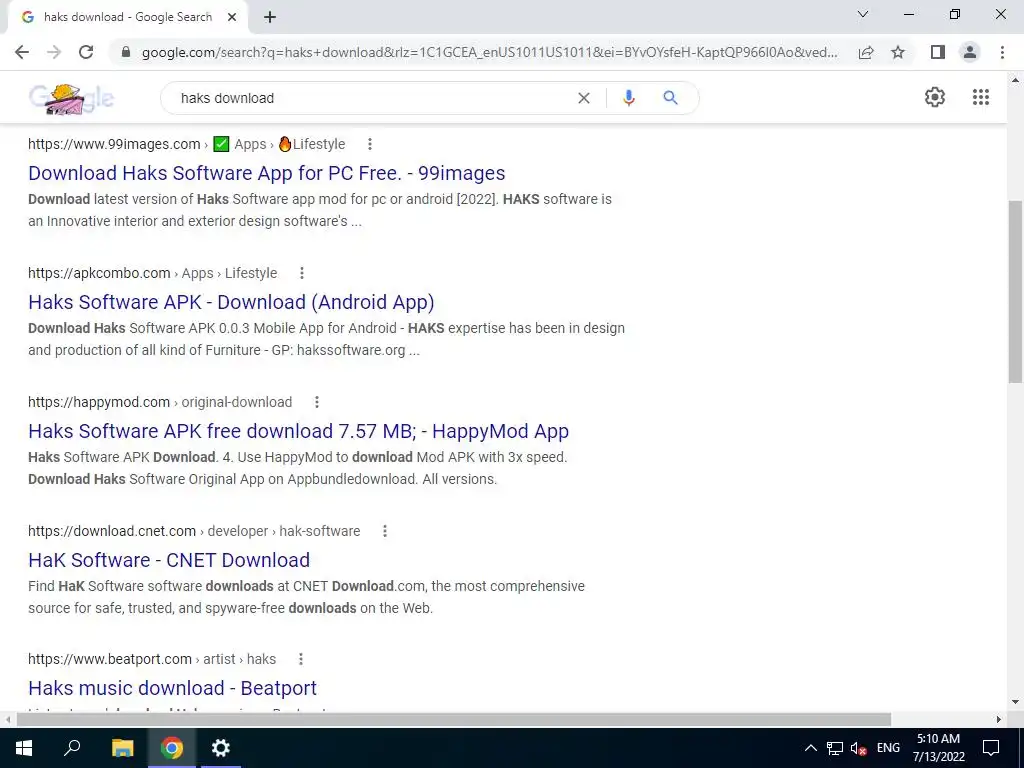Click the lock icon in address bar

(126, 52)
